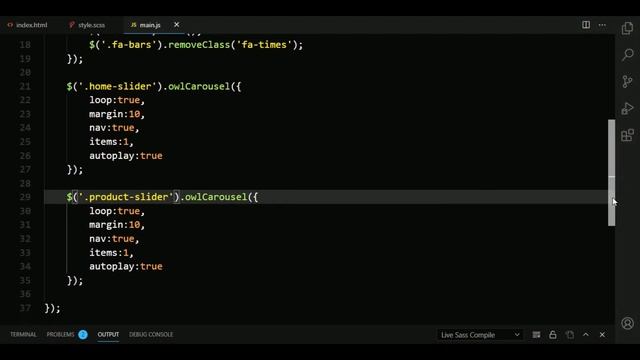Click 'autoplay:true' on line 34

[x=126, y=266]
